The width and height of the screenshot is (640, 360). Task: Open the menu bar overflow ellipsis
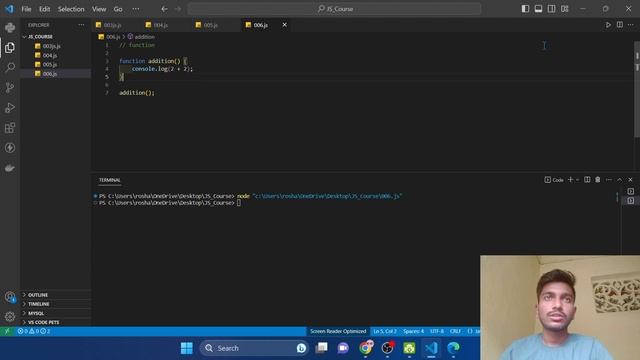[136, 9]
